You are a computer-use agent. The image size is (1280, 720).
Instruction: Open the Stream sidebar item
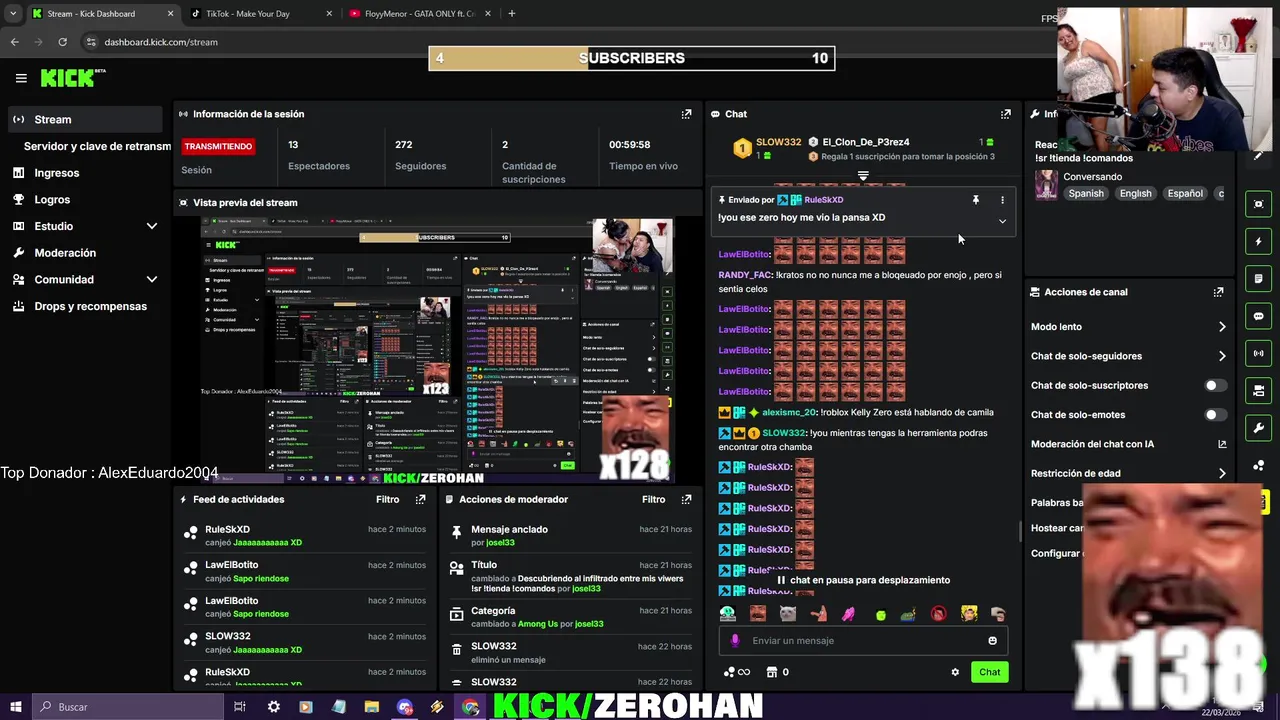click(85, 120)
